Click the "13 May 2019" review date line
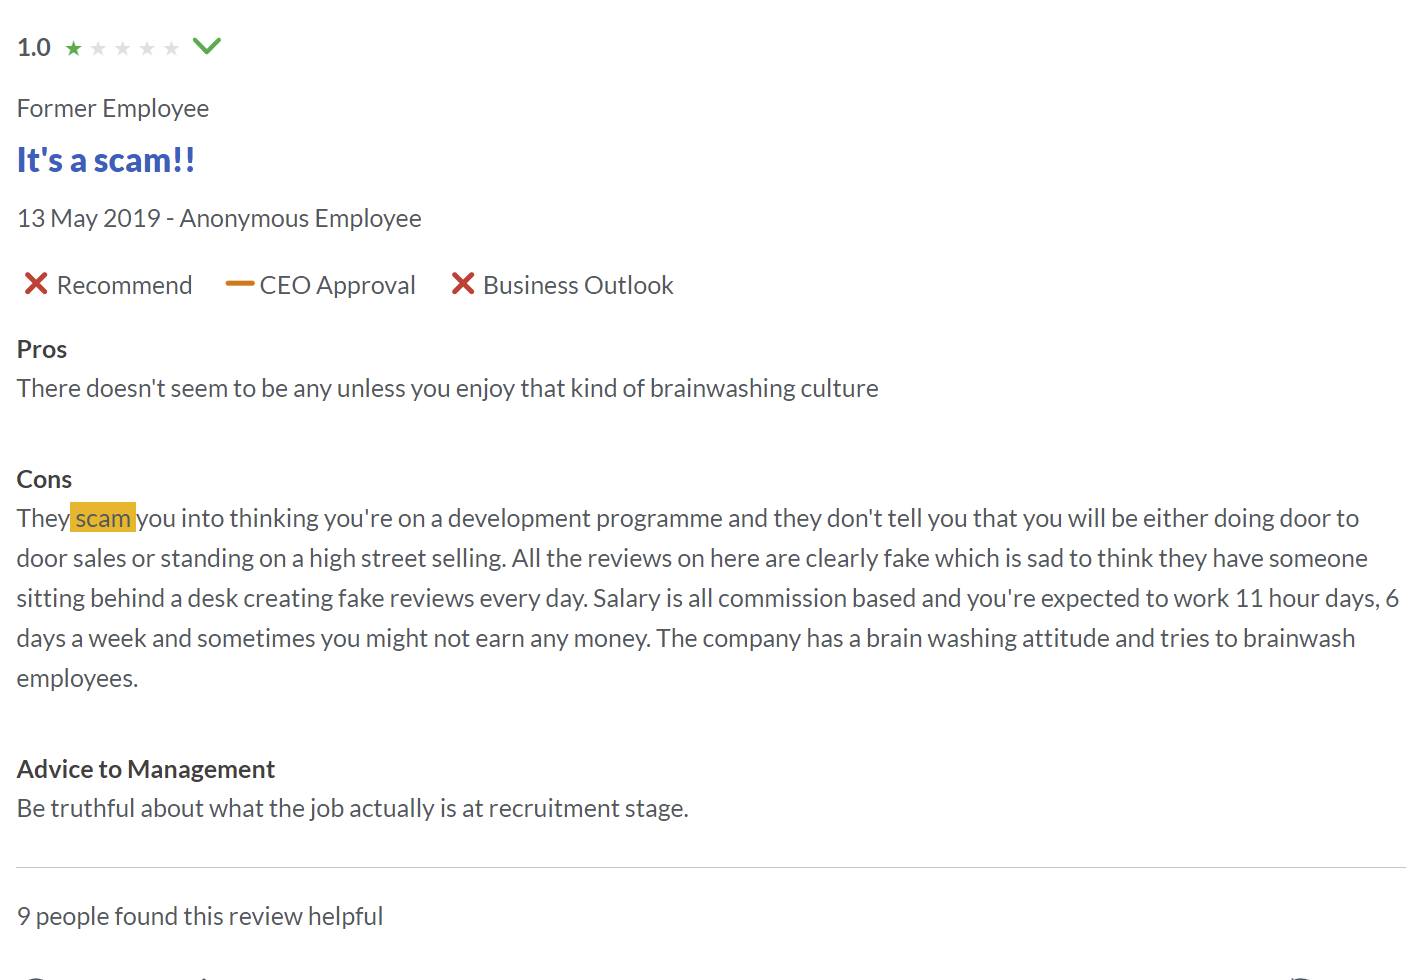The height and width of the screenshot is (980, 1426). pyautogui.click(x=89, y=218)
